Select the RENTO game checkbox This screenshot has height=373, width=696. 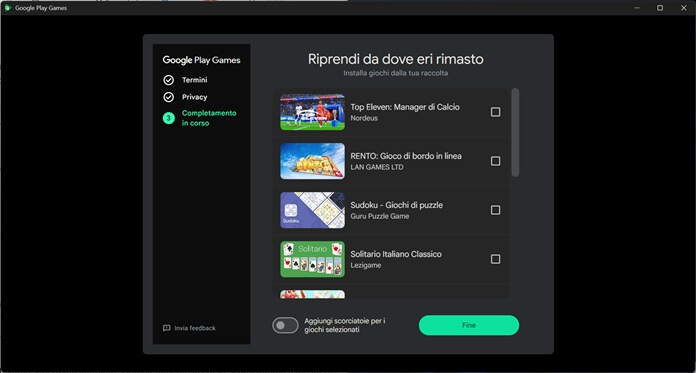click(x=495, y=161)
